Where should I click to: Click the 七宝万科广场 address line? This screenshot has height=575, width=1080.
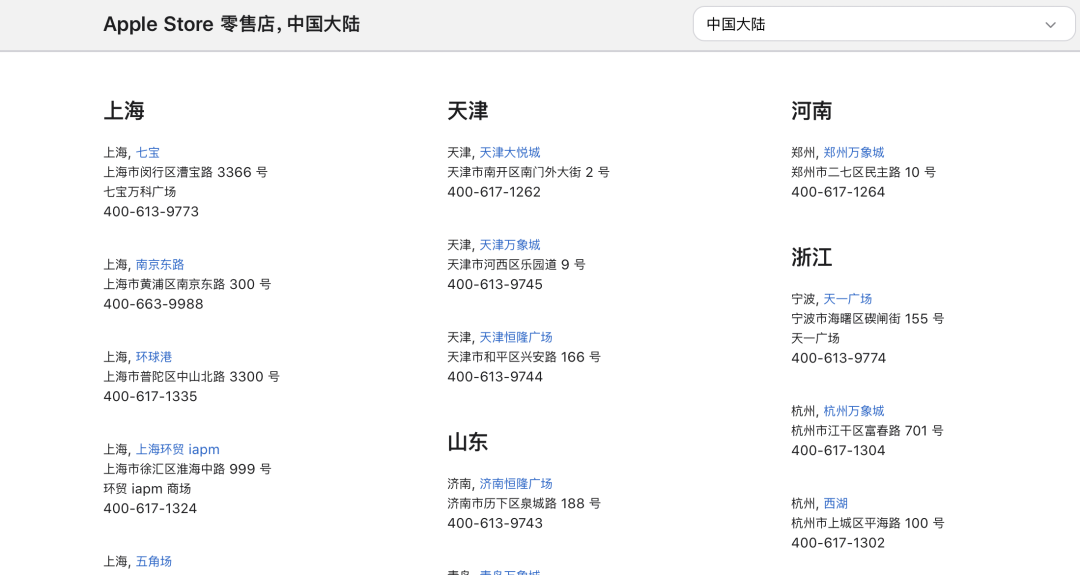click(140, 191)
